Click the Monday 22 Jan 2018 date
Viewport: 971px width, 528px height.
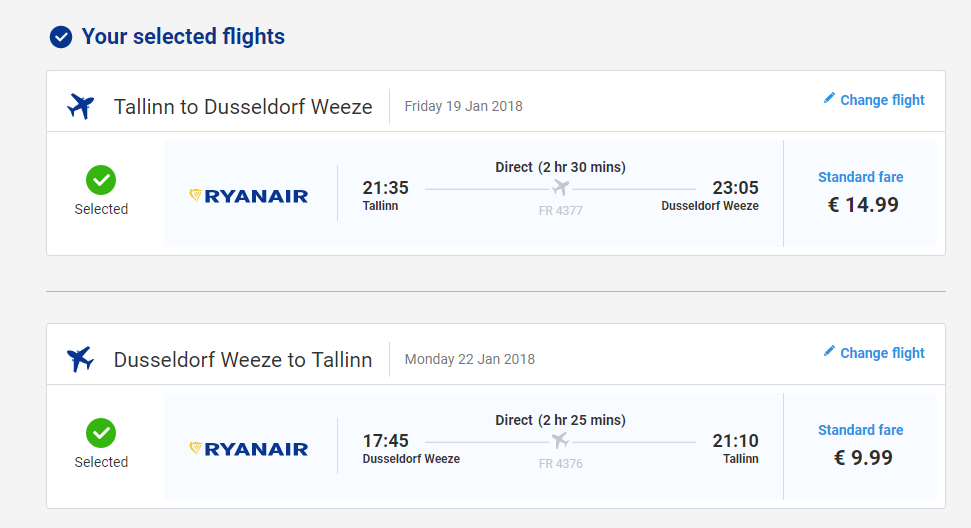tap(469, 359)
